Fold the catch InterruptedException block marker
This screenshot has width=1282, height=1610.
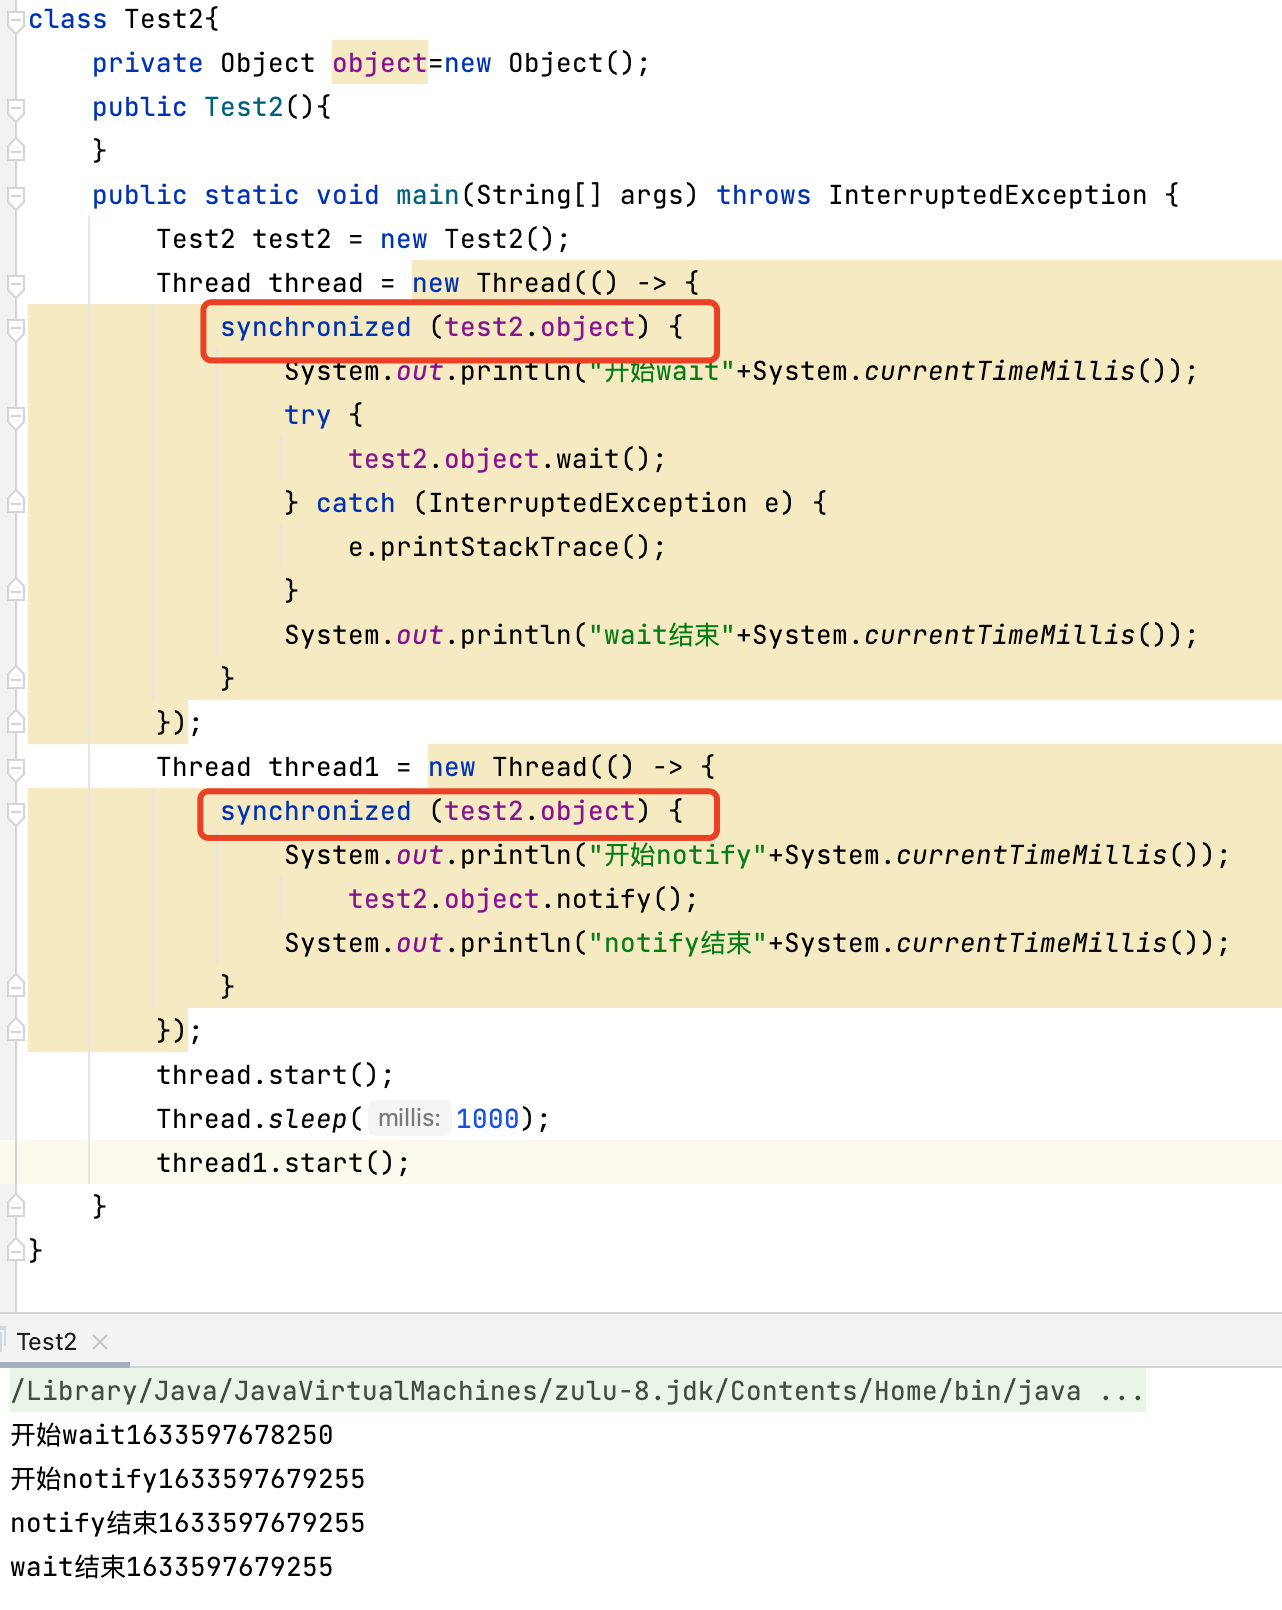pyautogui.click(x=15, y=503)
